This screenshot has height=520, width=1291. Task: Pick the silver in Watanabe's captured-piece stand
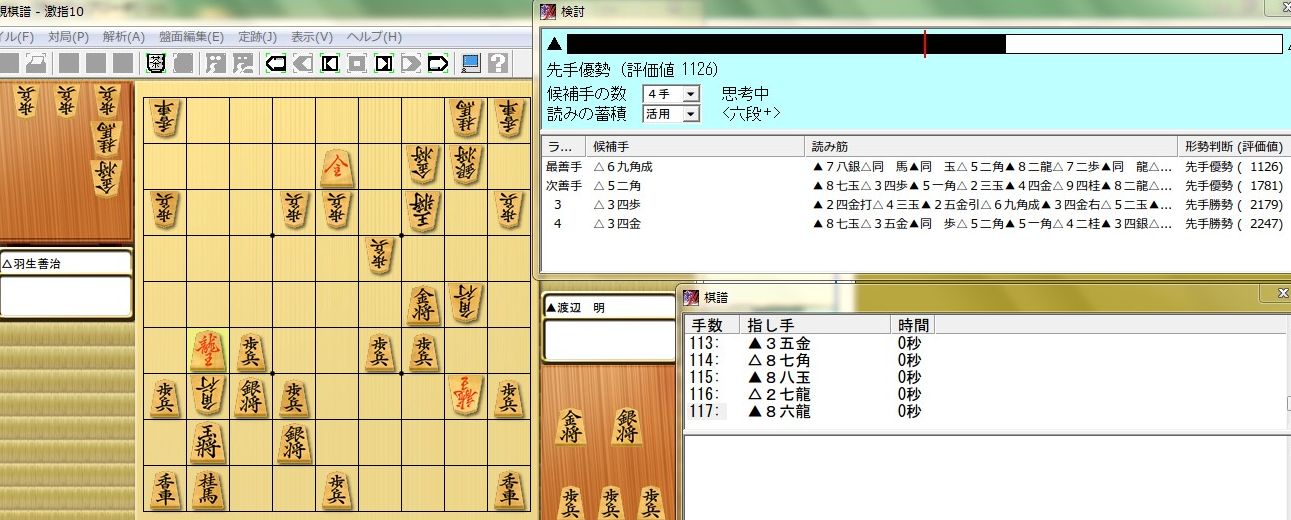[627, 427]
